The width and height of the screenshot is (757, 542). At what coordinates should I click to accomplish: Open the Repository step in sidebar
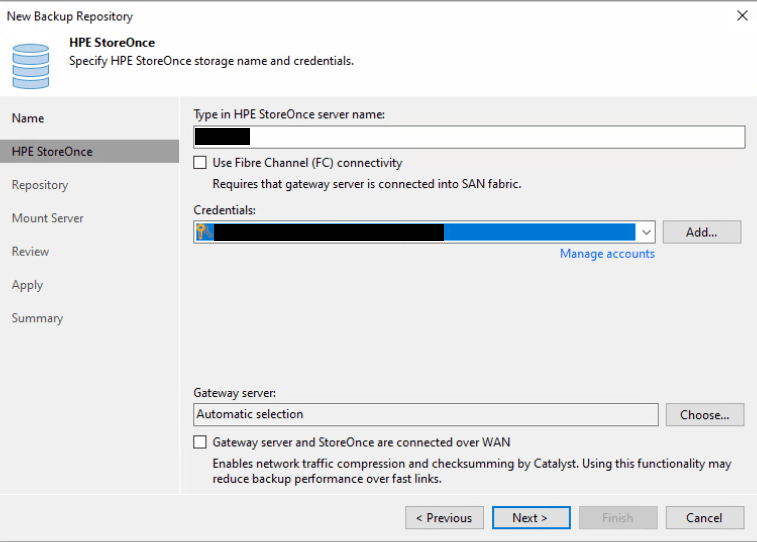40,185
